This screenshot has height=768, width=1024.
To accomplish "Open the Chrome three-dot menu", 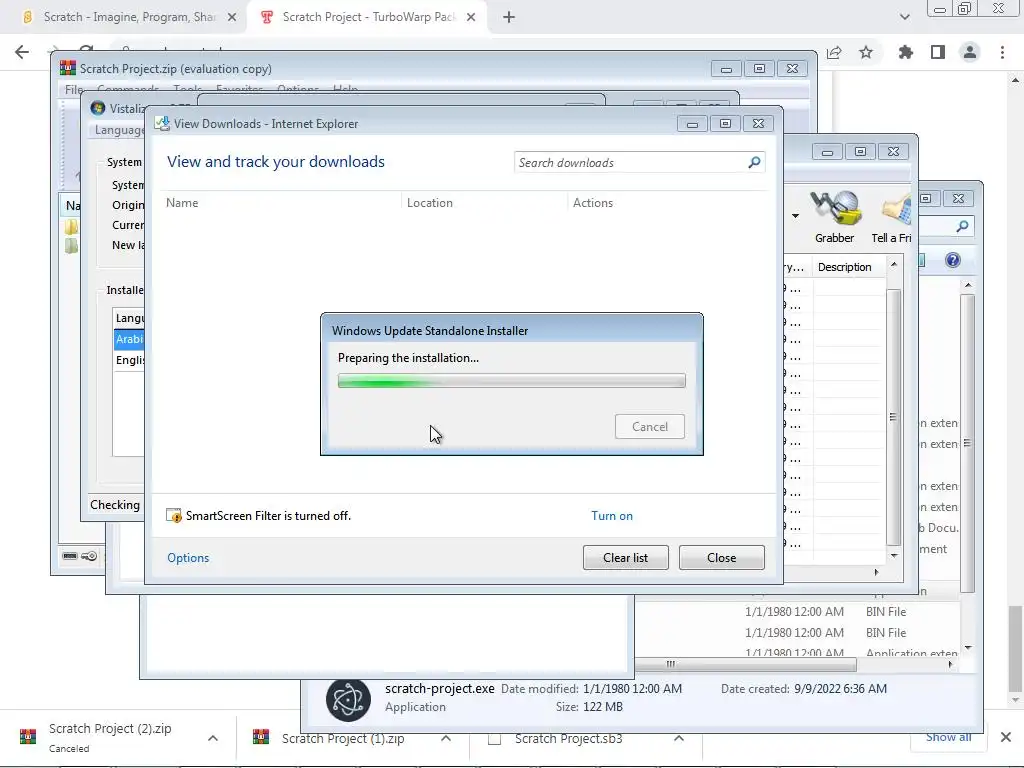I will [1002, 52].
